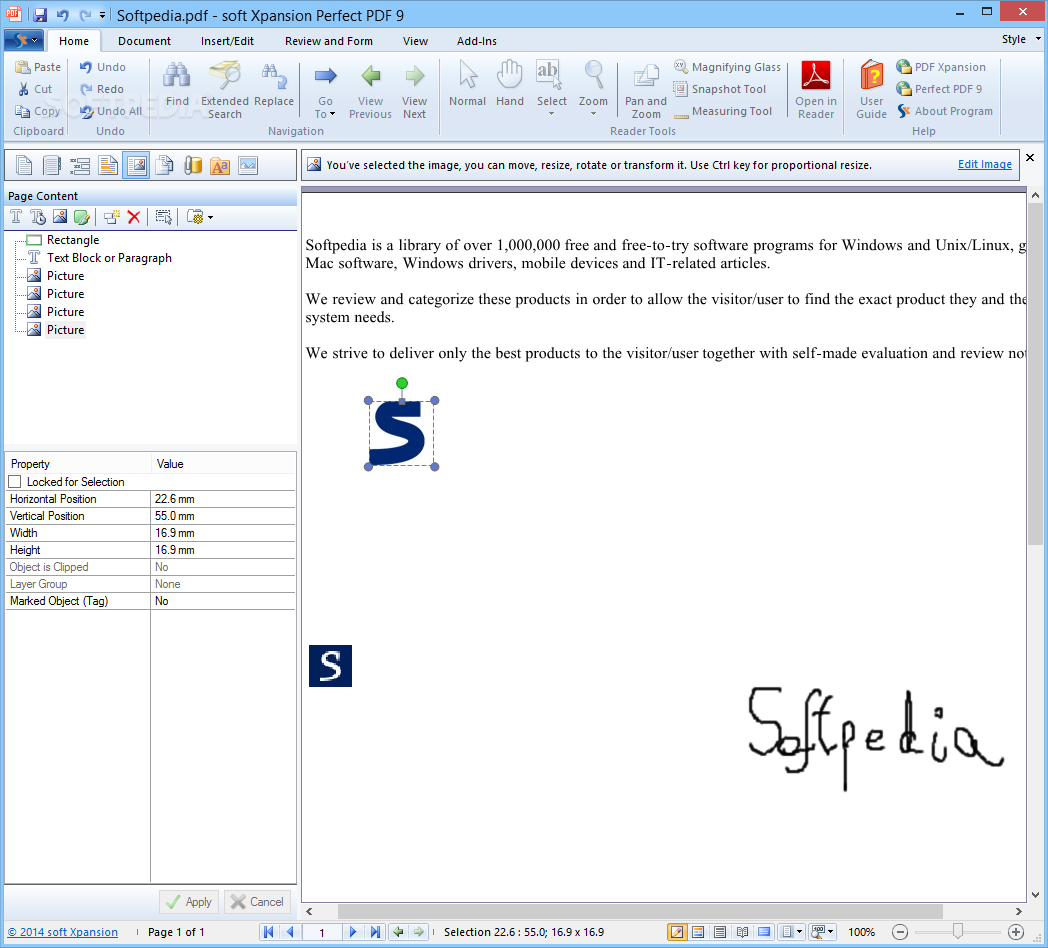
Task: Open quick access toolbar customize arrow
Action: [x=102, y=15]
